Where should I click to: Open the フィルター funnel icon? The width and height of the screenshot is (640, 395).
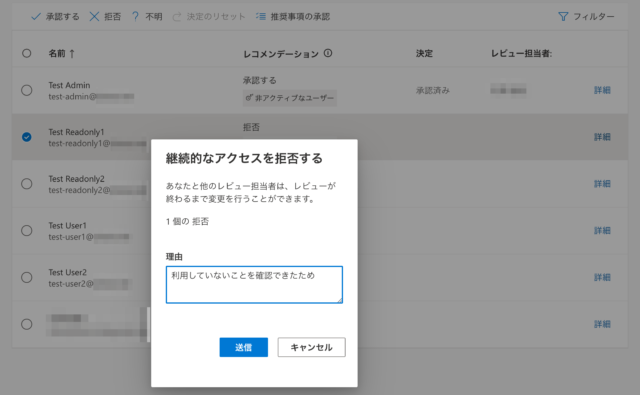(563, 17)
